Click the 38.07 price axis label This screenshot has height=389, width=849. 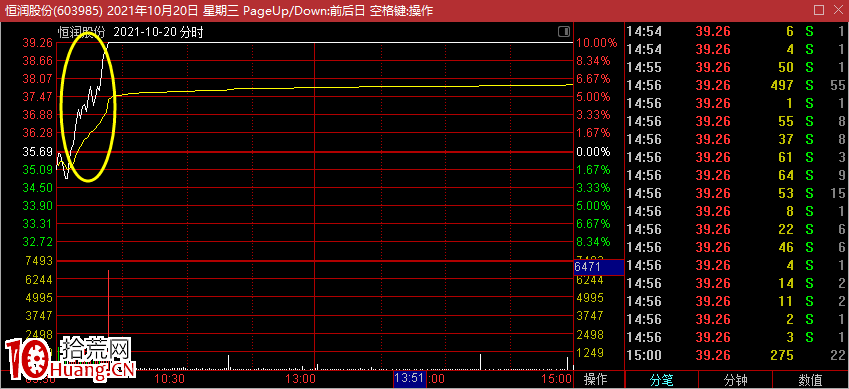37,79
